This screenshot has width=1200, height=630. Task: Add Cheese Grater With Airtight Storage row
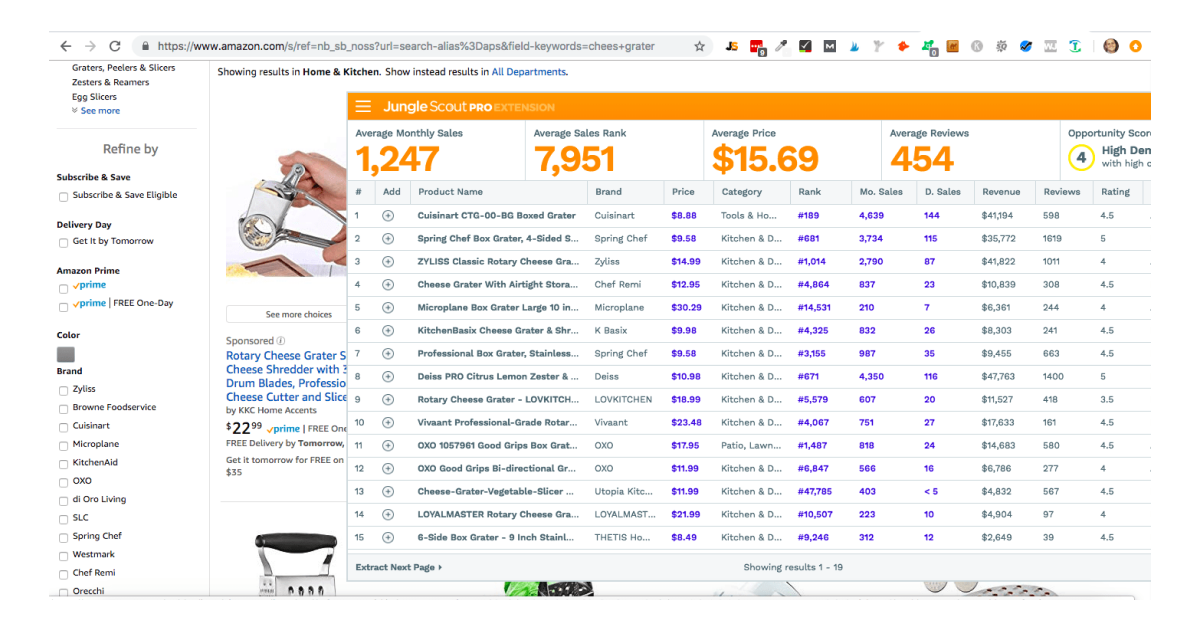388,284
